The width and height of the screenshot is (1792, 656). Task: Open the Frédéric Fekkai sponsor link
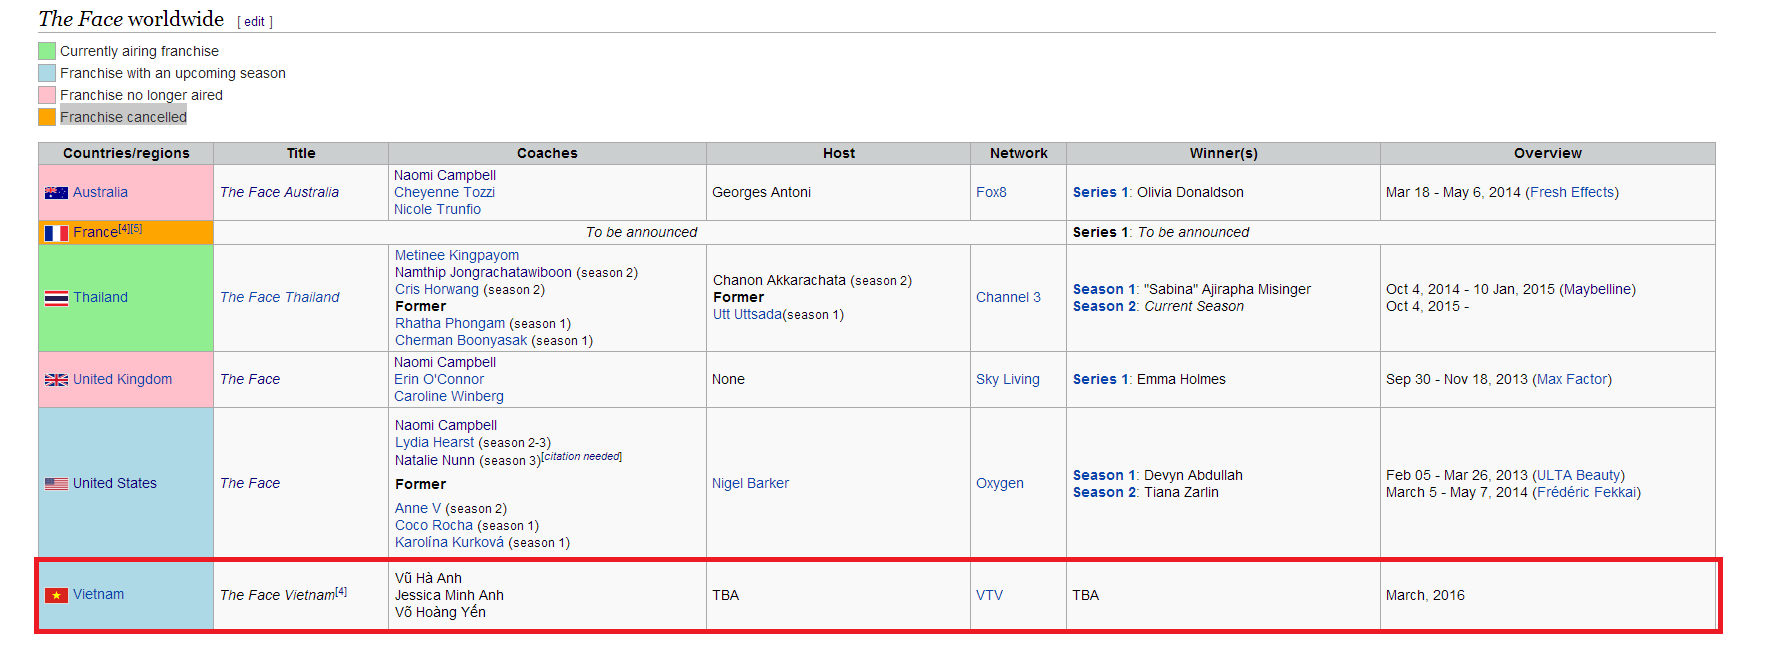1587,492
